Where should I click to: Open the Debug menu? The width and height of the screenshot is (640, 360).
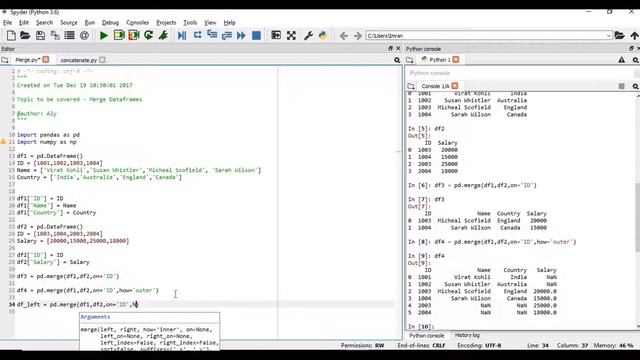(x=110, y=22)
